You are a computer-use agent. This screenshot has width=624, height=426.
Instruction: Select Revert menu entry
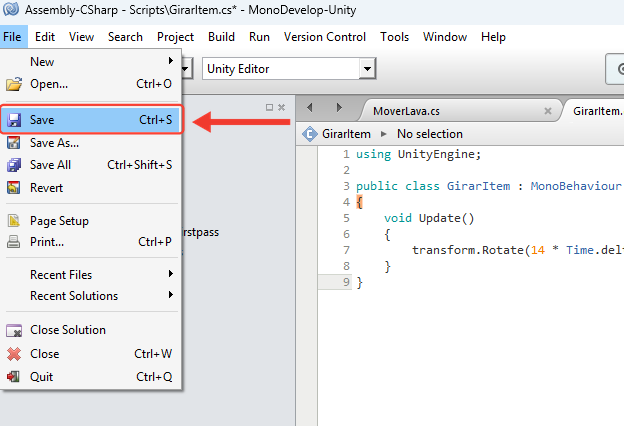coord(91,188)
